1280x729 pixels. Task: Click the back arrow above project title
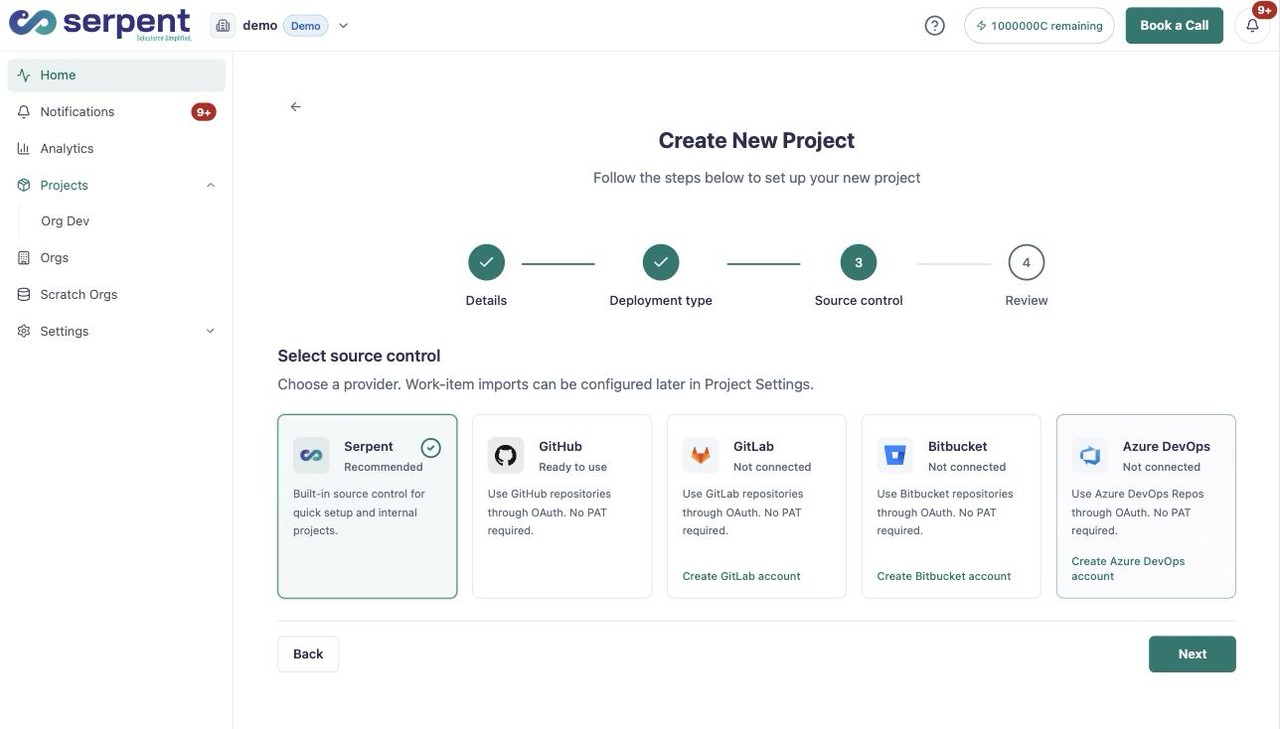(x=295, y=106)
